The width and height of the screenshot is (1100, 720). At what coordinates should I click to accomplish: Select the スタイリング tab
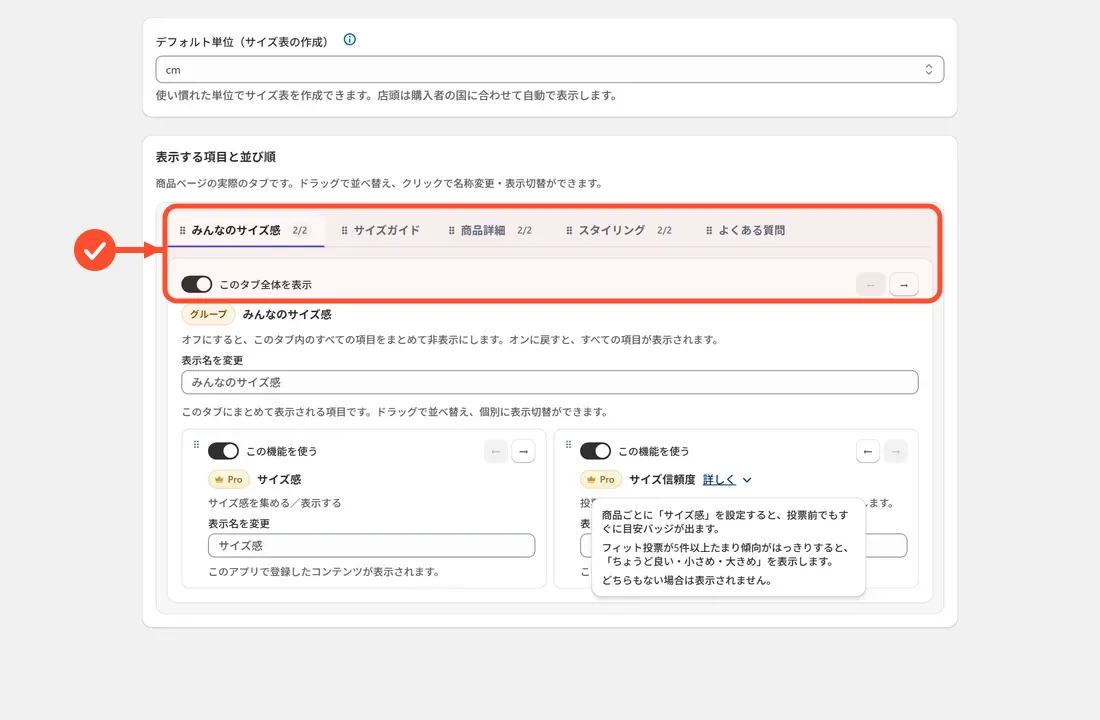tap(619, 230)
